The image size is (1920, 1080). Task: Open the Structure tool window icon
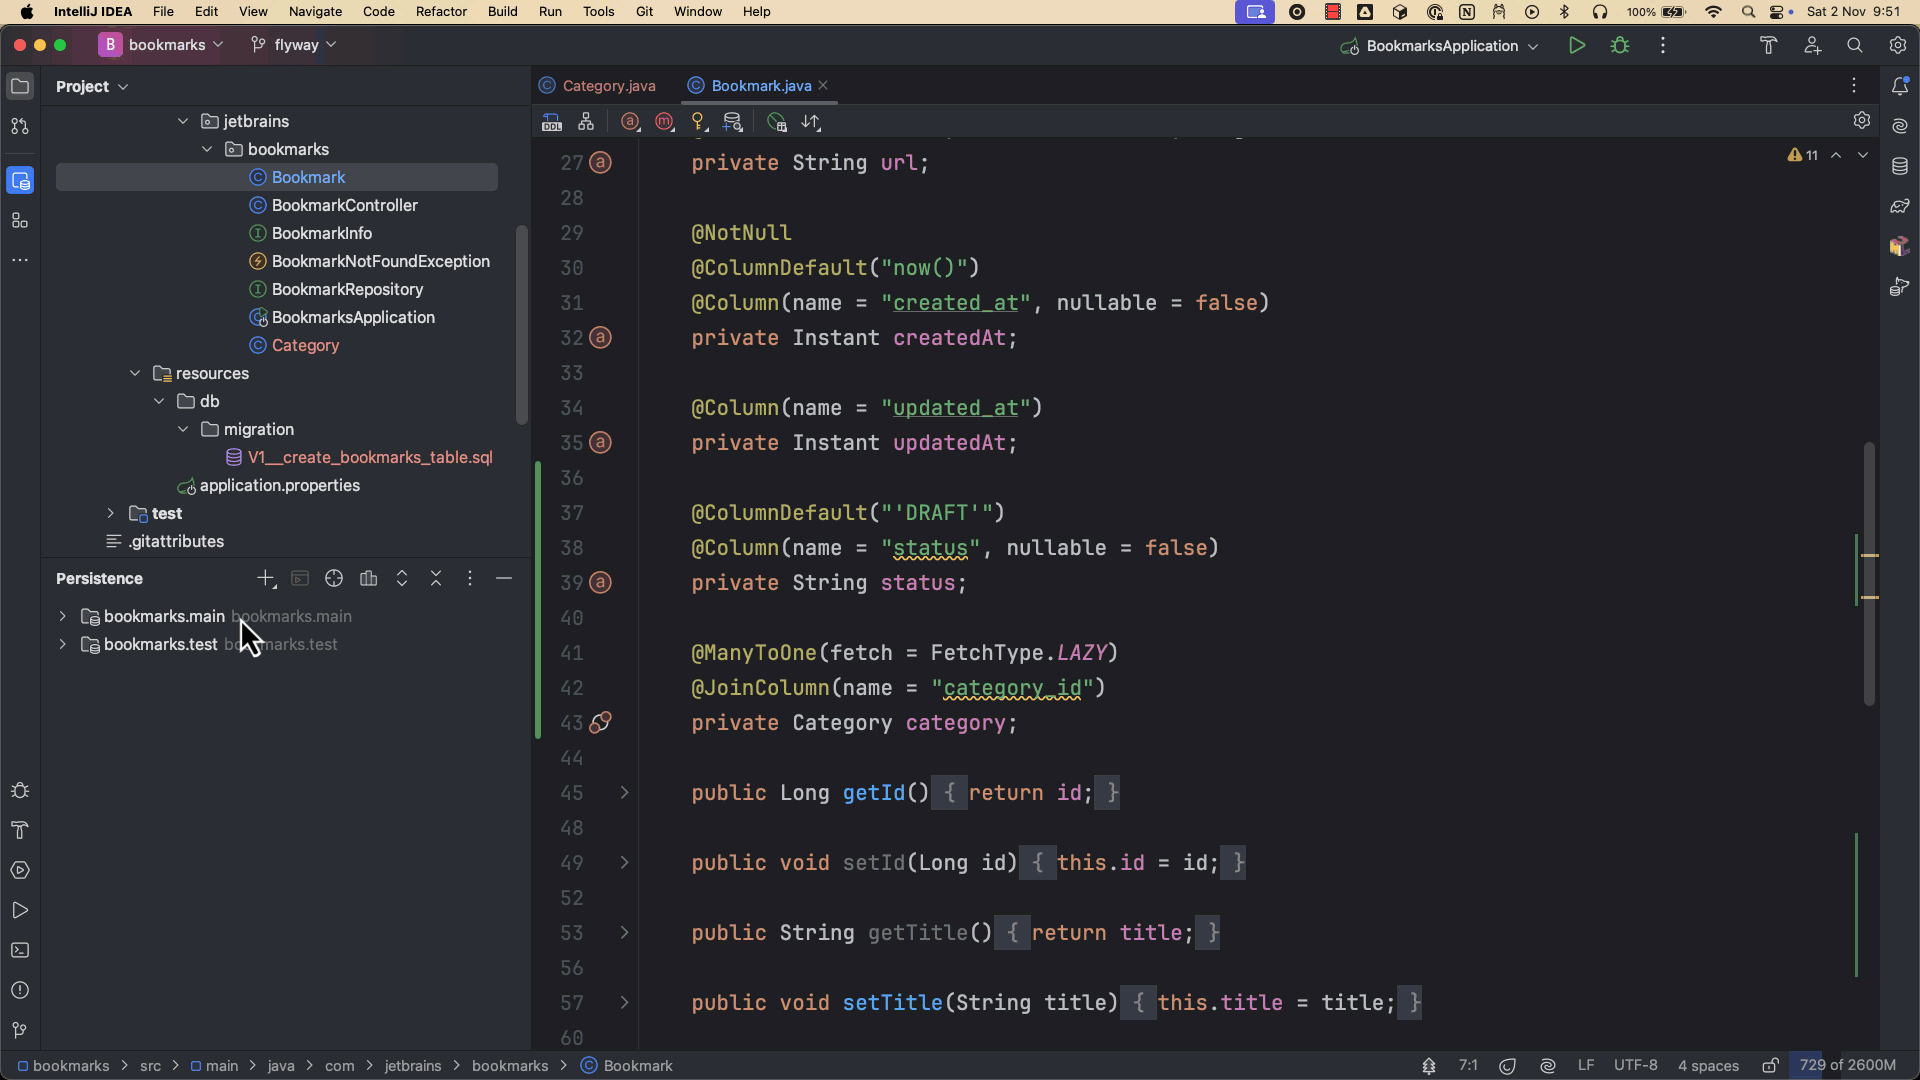[x=20, y=220]
